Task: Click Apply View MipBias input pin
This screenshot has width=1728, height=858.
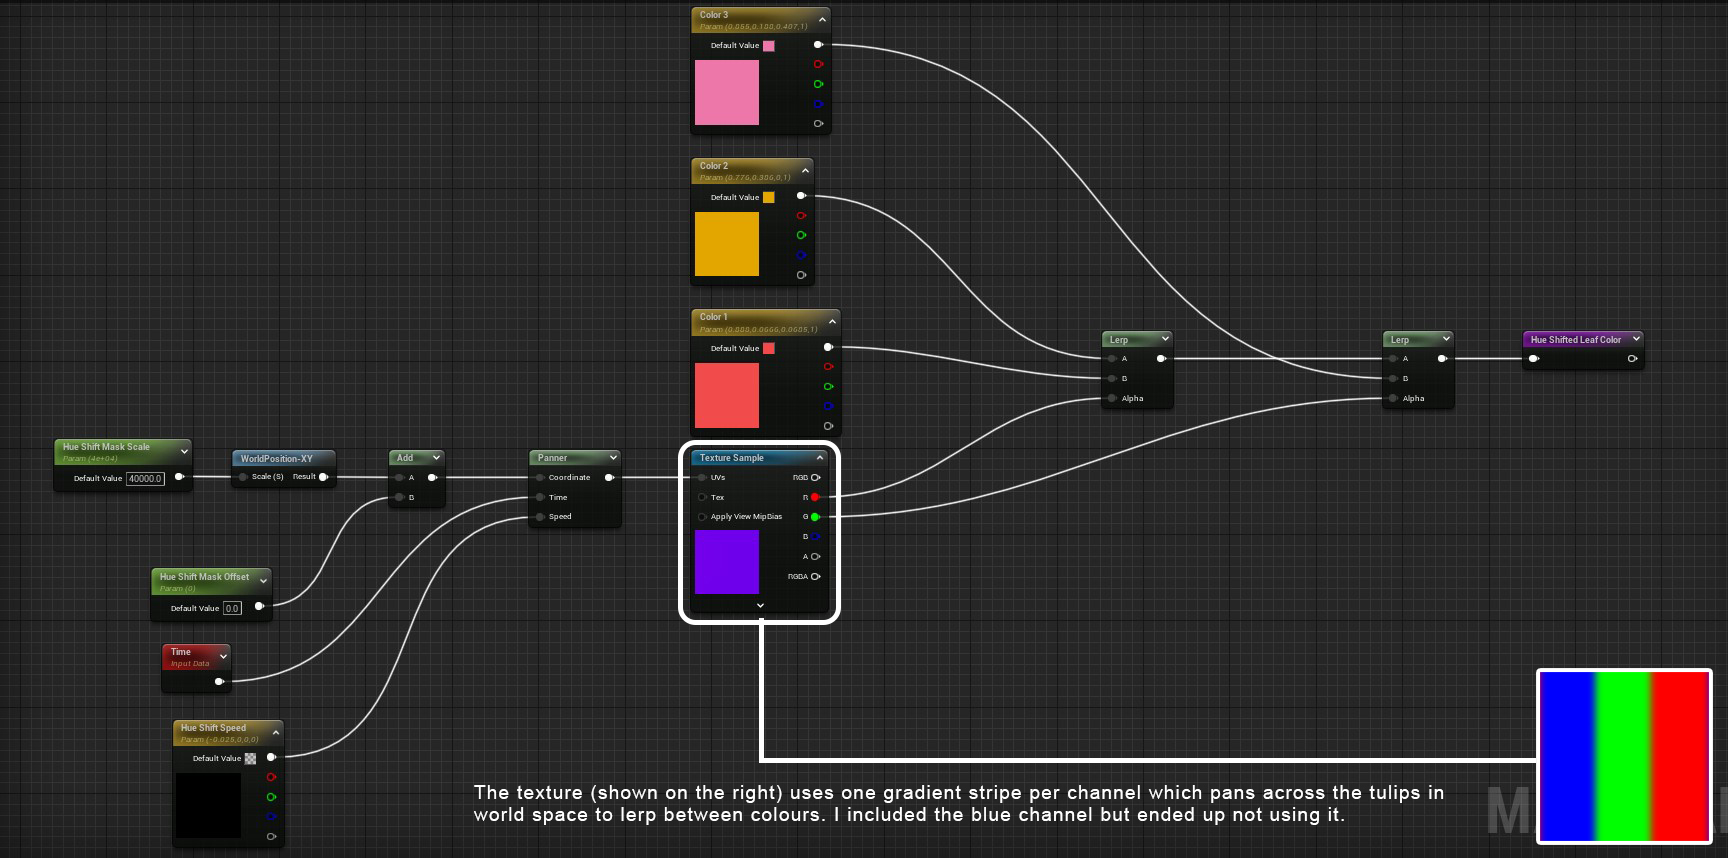Action: [x=702, y=517]
